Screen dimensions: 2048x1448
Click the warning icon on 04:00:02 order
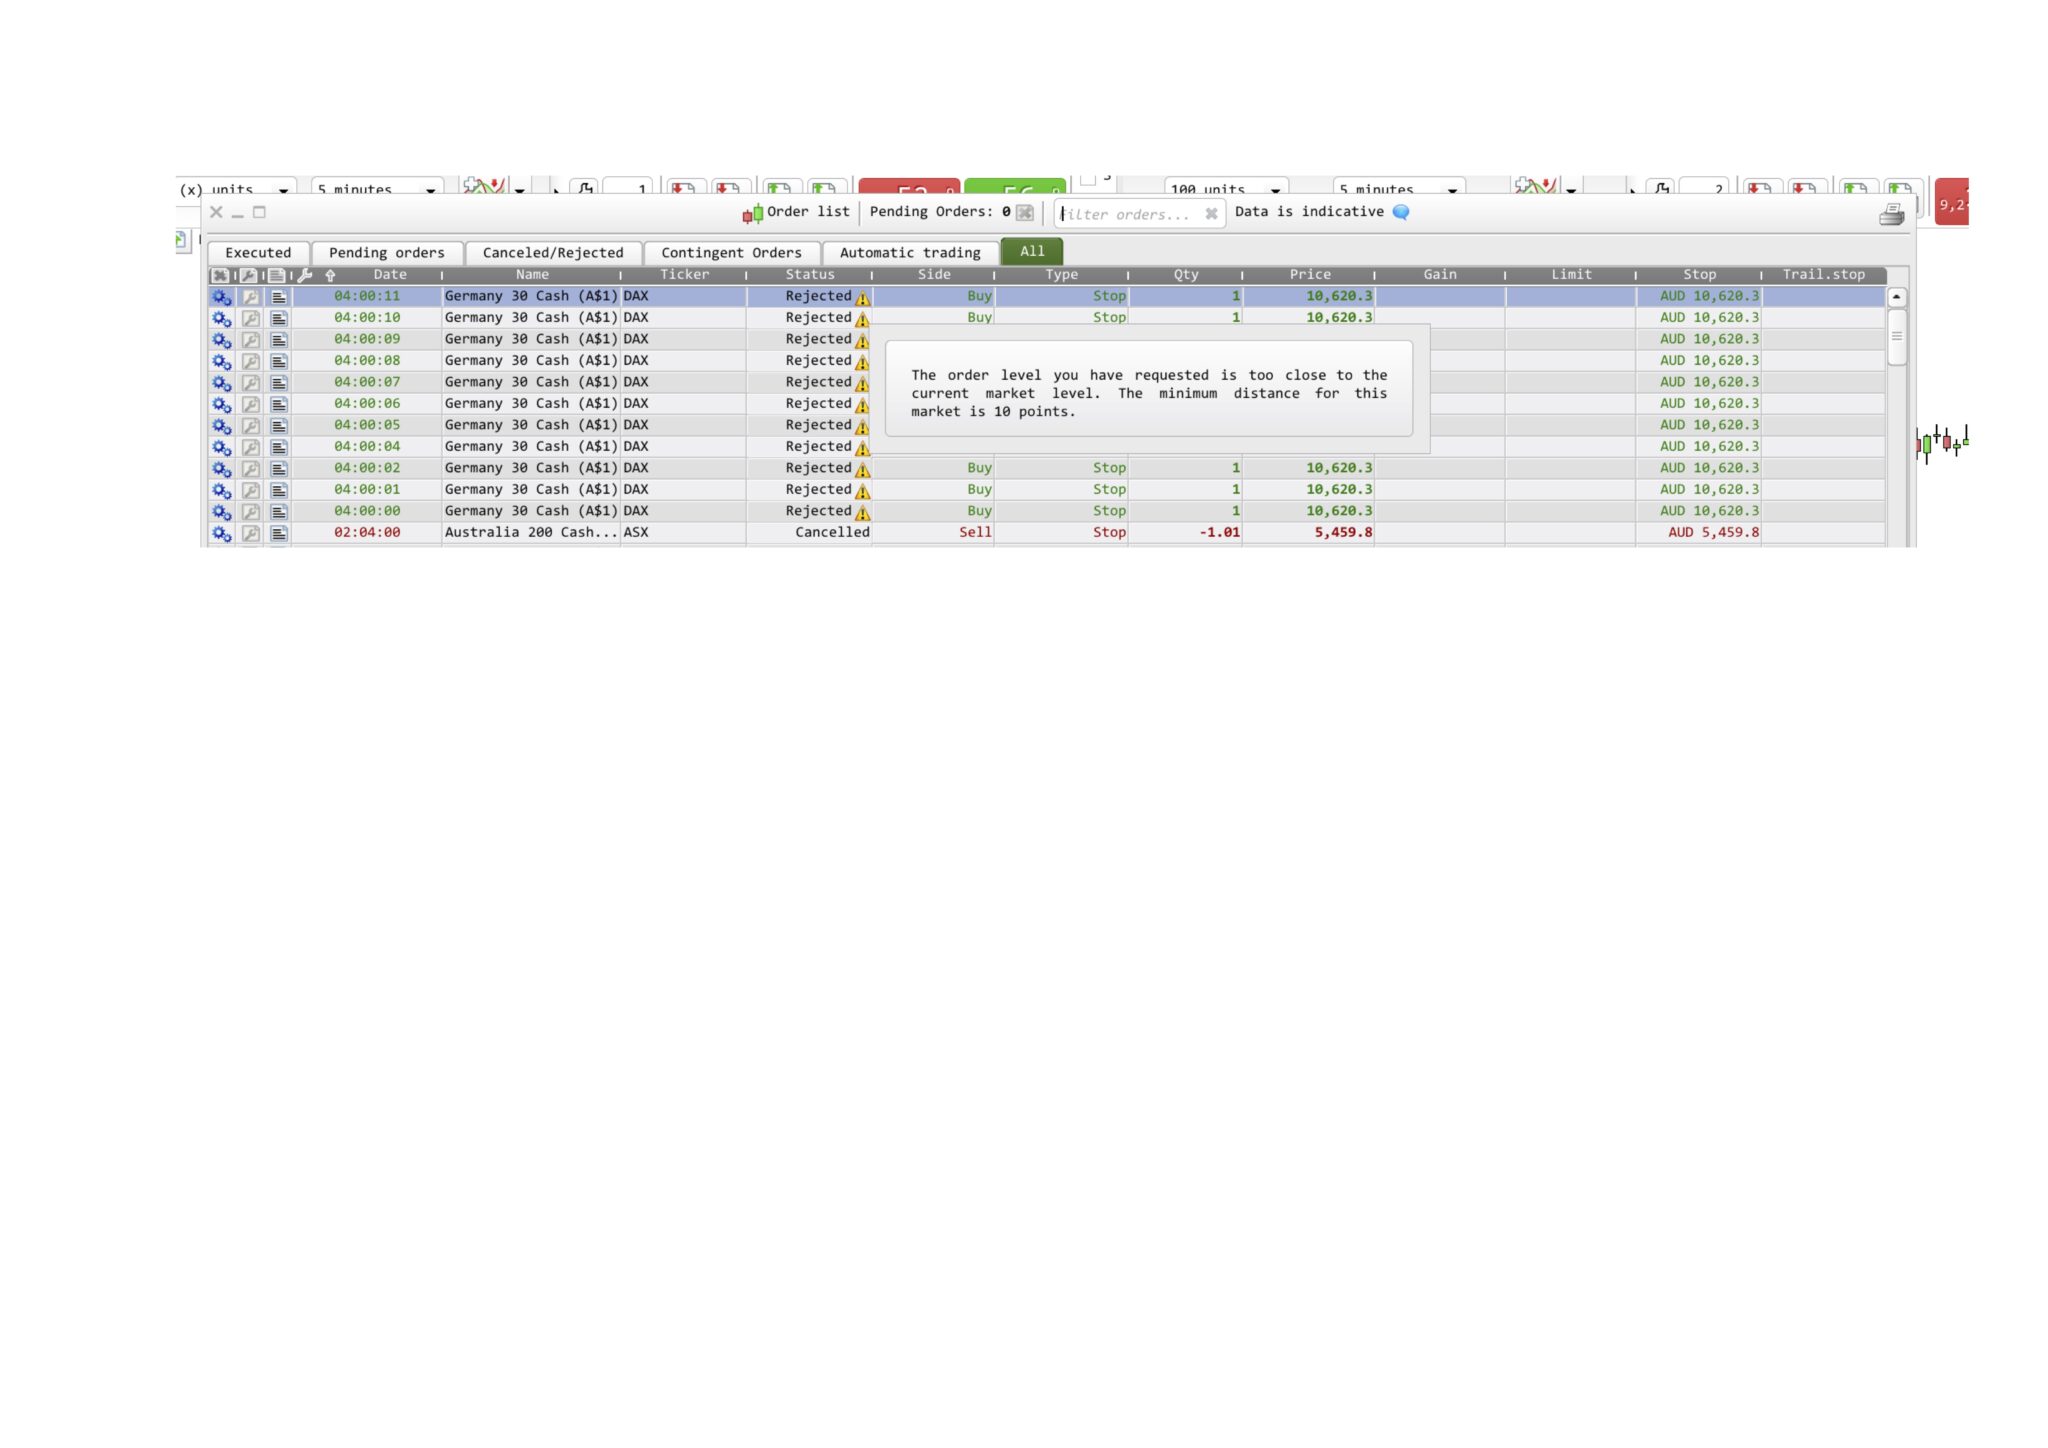click(862, 470)
